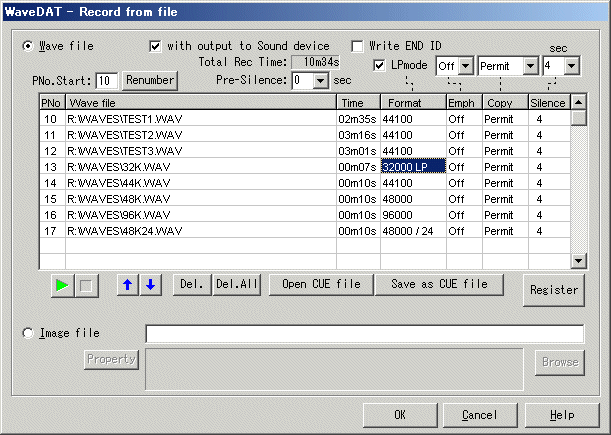Screen dimensions: 611x435
Task: Open the Pre-Silence seconds dropdown
Action: point(321,80)
